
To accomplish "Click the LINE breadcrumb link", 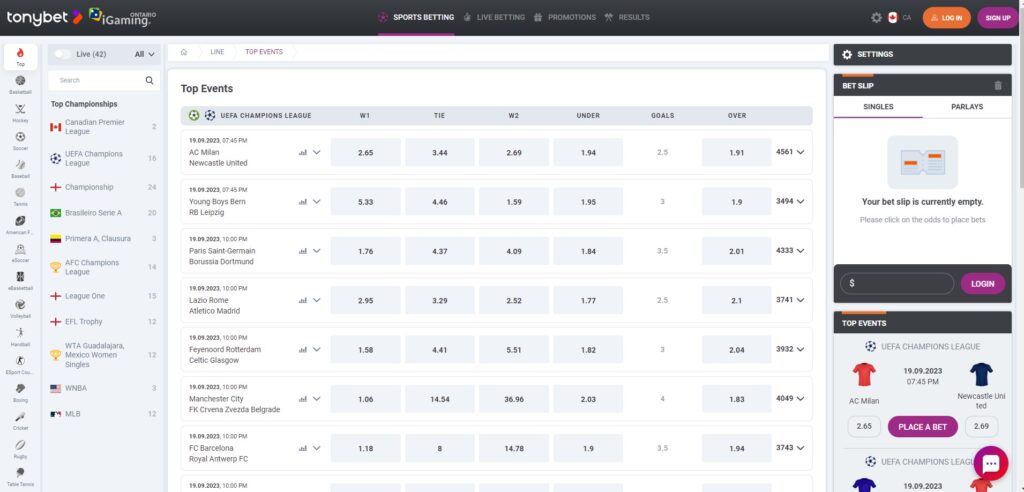I will click(x=217, y=52).
